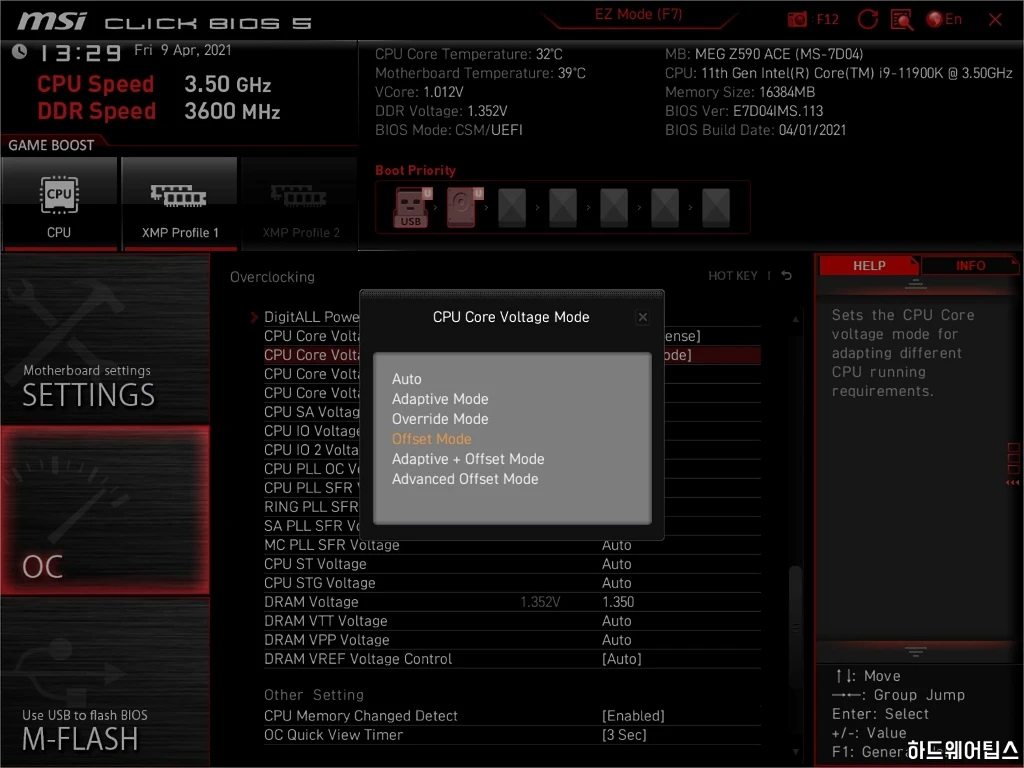Click the MSI logo

coord(52,21)
